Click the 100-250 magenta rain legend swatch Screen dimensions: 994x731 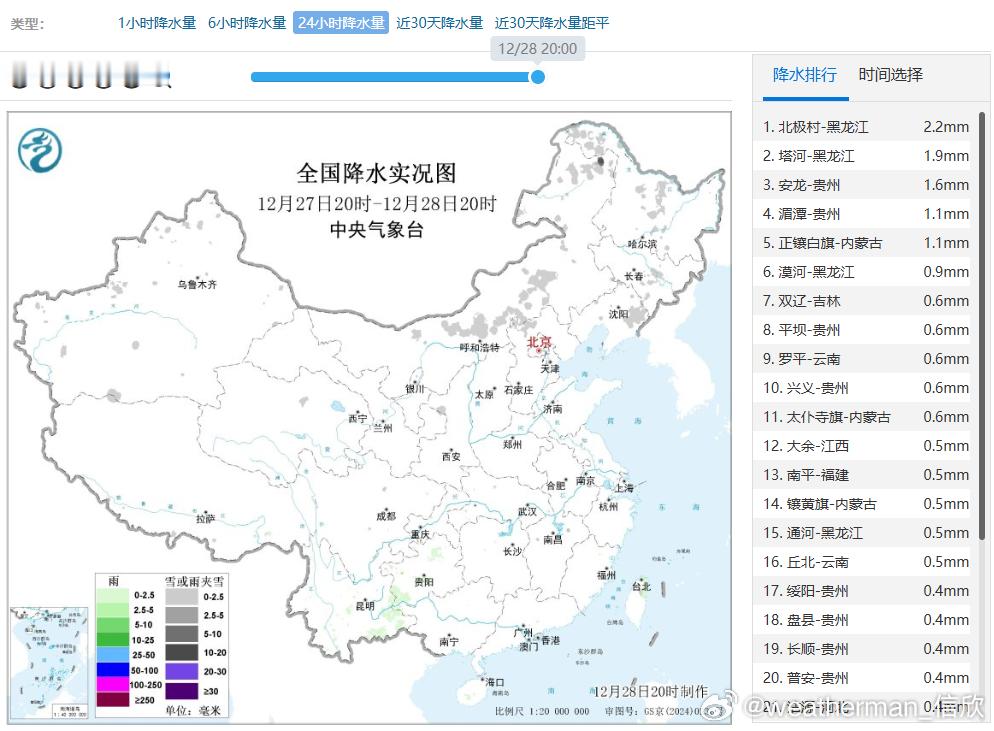pyautogui.click(x=113, y=685)
